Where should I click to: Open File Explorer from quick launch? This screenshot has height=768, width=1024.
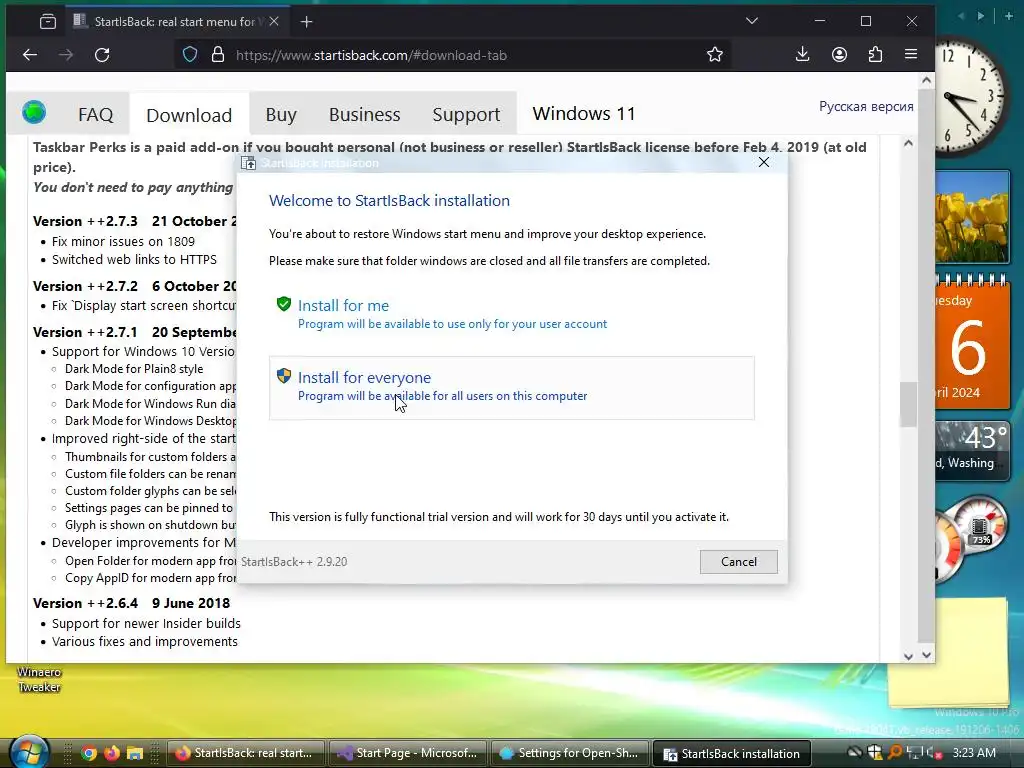135,753
